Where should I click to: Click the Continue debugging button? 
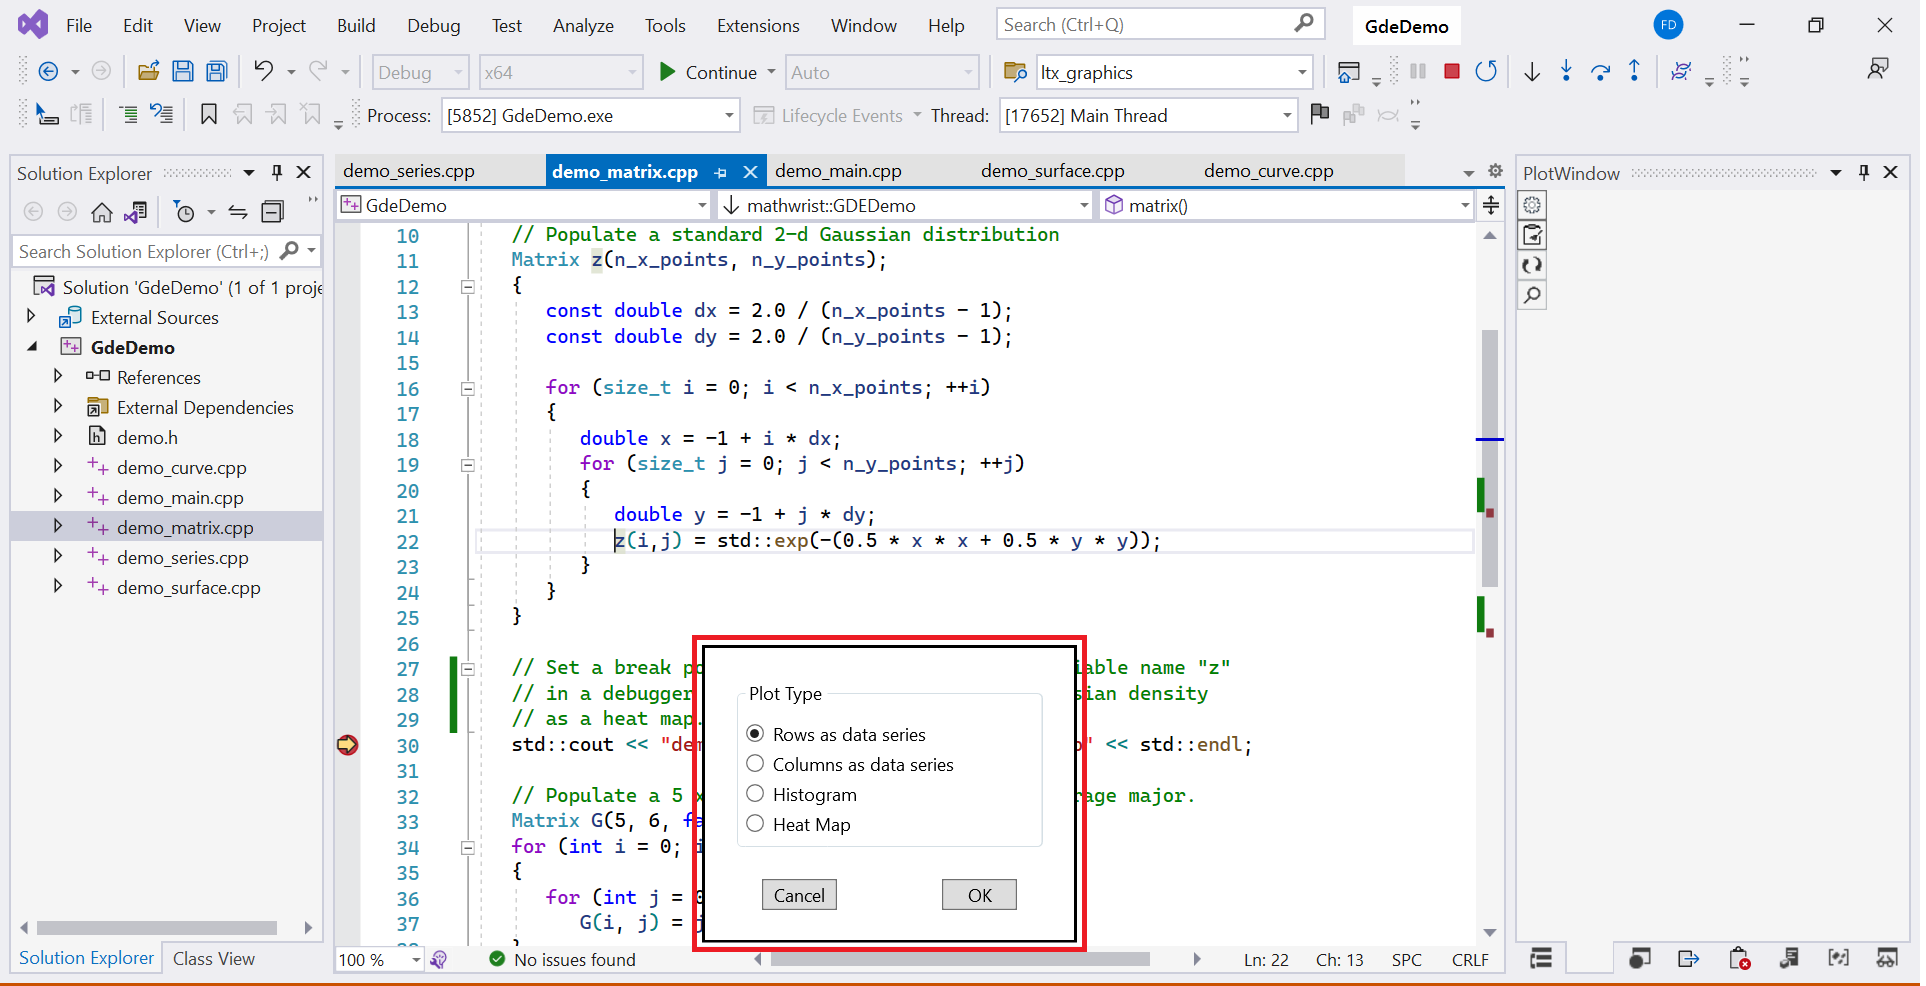click(708, 72)
